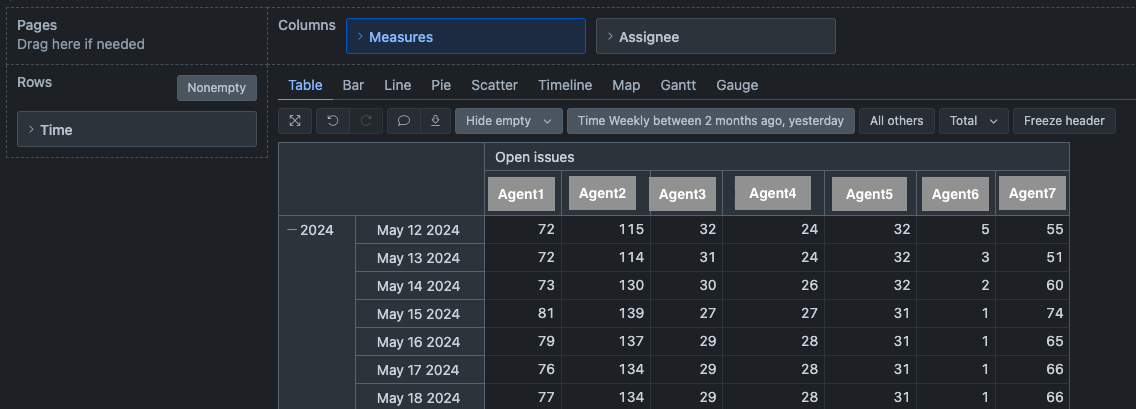Collapse the 2024 year row
Image resolution: width=1136 pixels, height=409 pixels.
tap(292, 230)
